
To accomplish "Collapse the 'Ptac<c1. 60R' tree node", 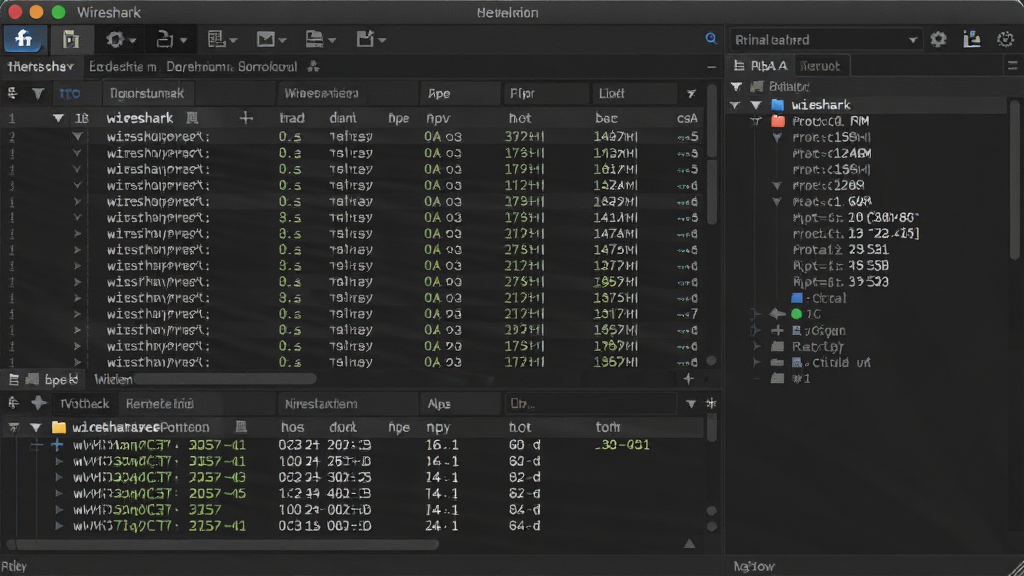I will tap(777, 202).
